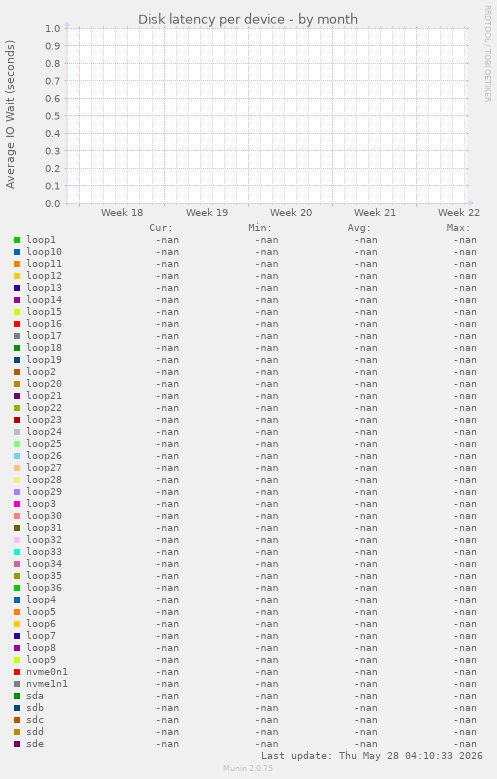Click the 'loop7' legend label

[x=41, y=636]
